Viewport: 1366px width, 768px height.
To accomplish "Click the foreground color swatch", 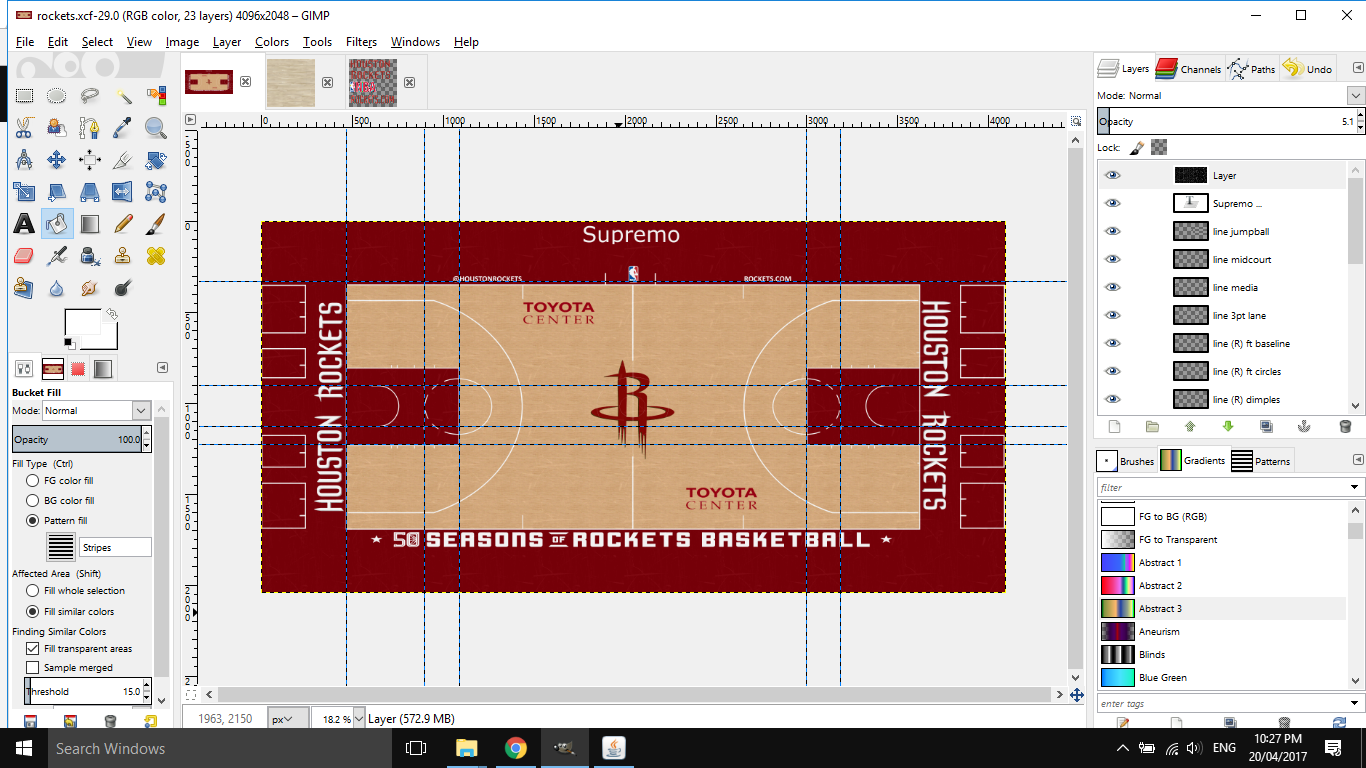I will pos(81,321).
